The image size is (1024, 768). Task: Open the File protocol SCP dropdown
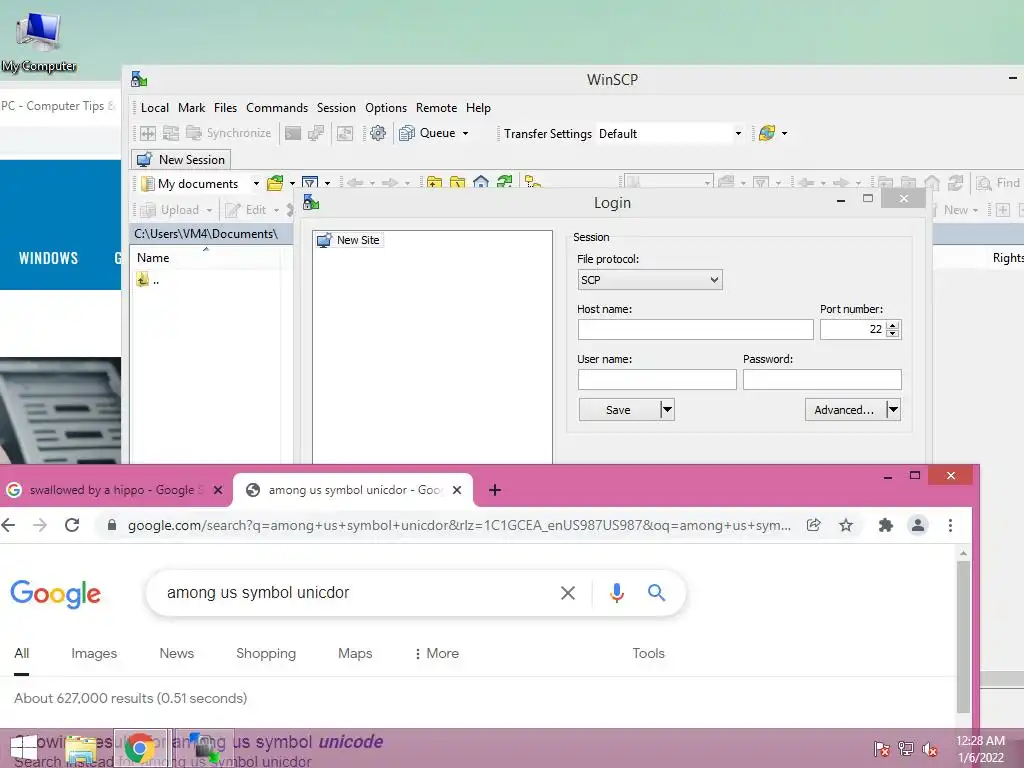coord(650,280)
